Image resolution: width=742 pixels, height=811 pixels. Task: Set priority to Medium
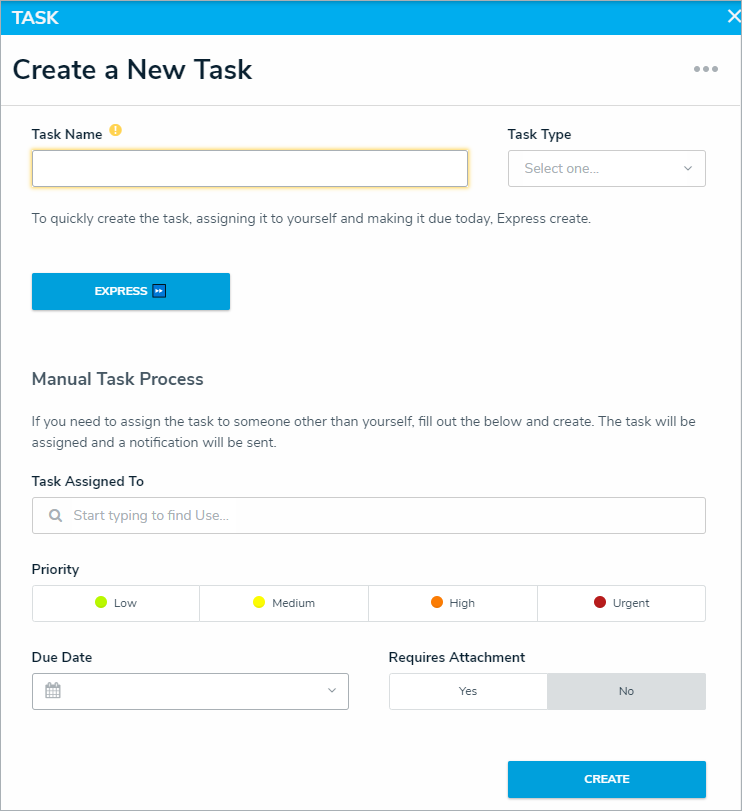pos(284,603)
